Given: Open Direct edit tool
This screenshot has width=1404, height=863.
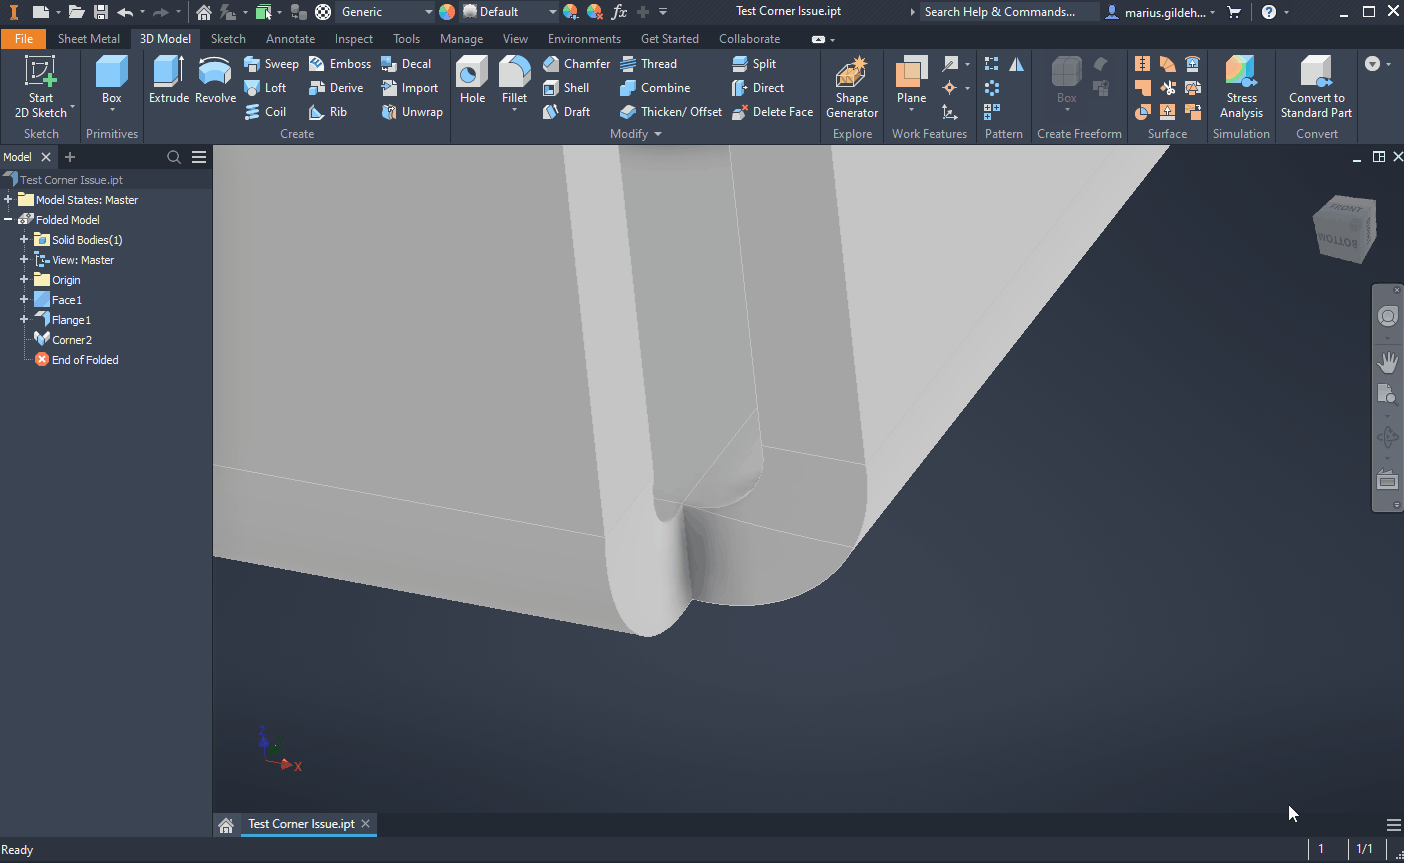Looking at the screenshot, I should click(x=758, y=88).
